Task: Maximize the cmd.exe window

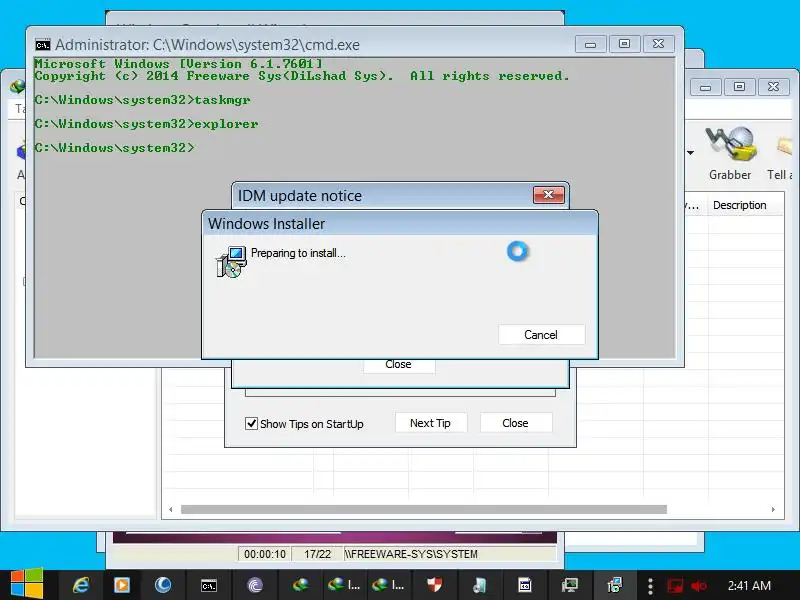Action: 624,44
